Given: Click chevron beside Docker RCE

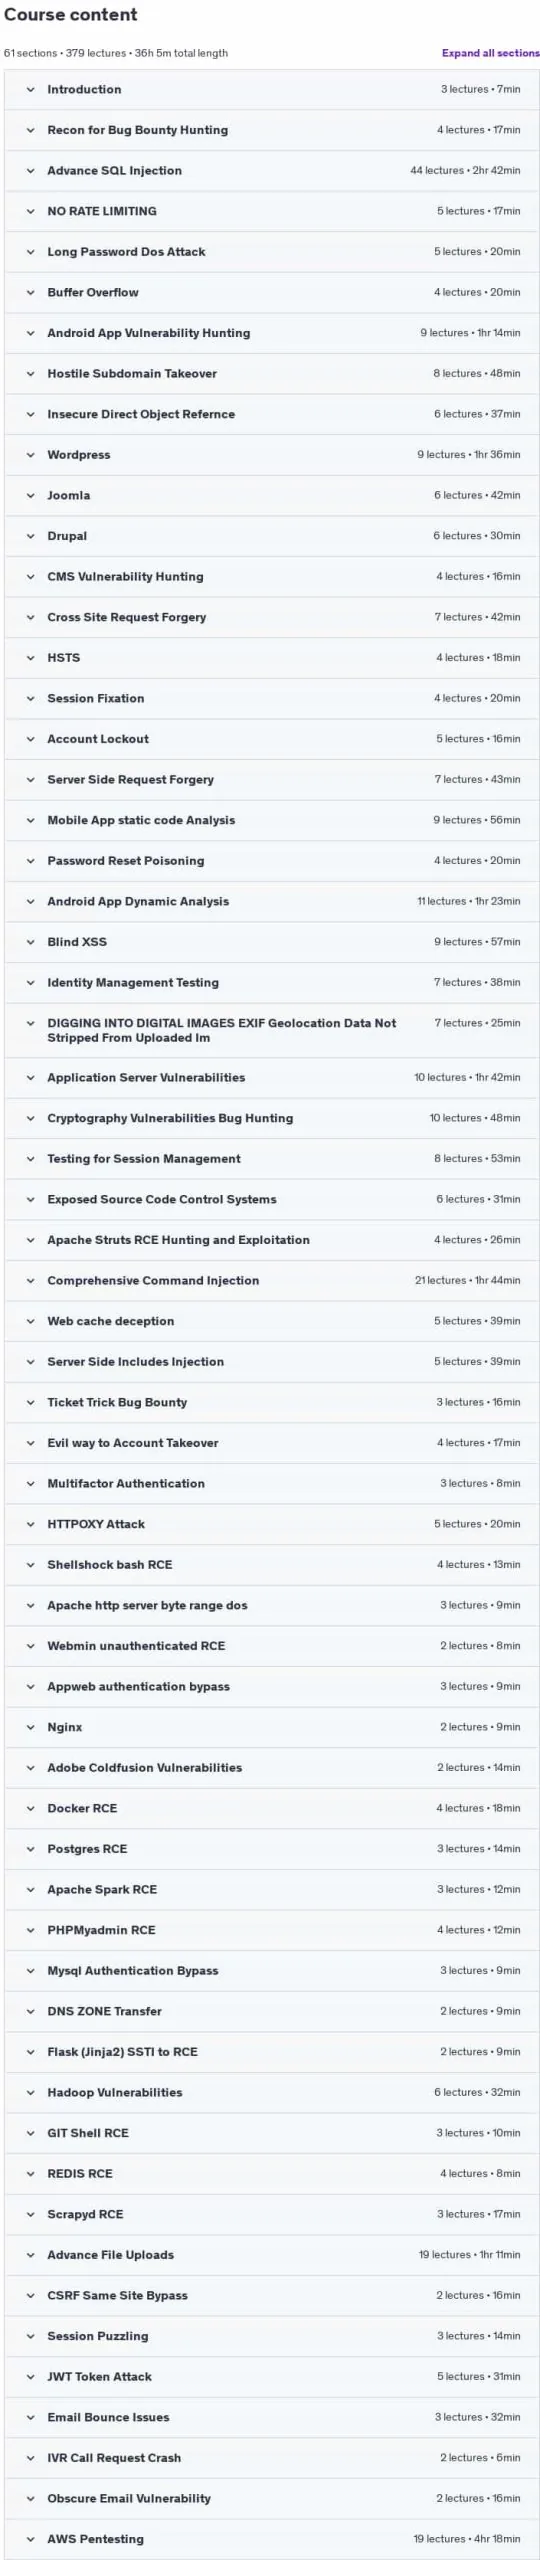Looking at the screenshot, I should click(x=30, y=1808).
